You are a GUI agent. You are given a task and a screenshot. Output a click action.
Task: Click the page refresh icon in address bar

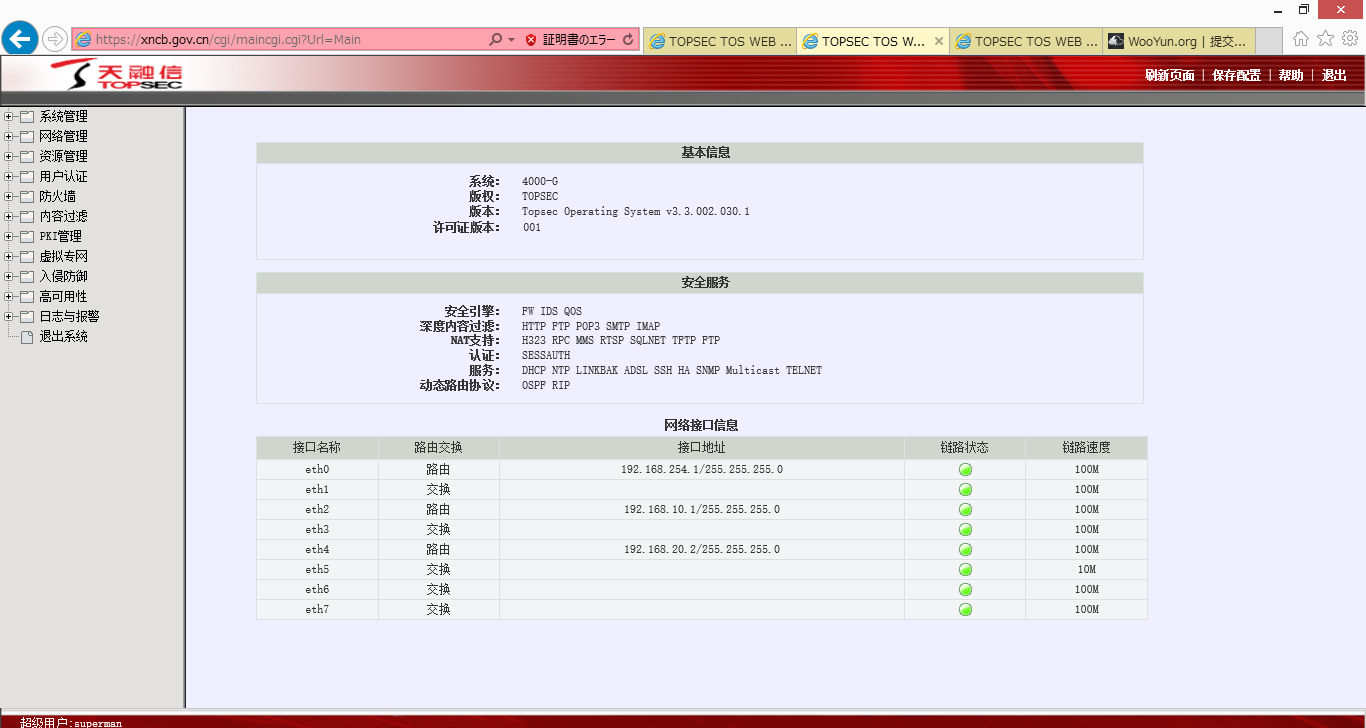click(628, 40)
